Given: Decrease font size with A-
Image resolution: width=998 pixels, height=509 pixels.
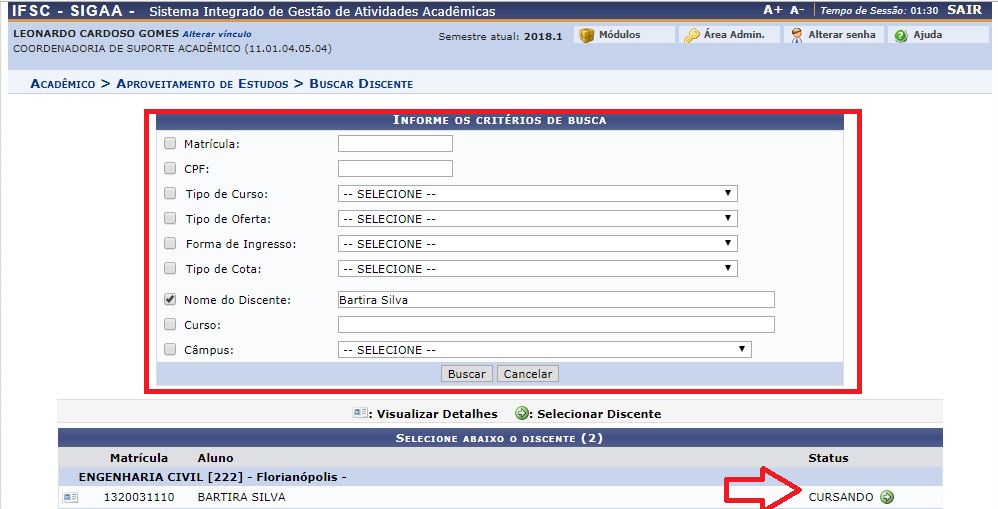Looking at the screenshot, I should point(797,10).
